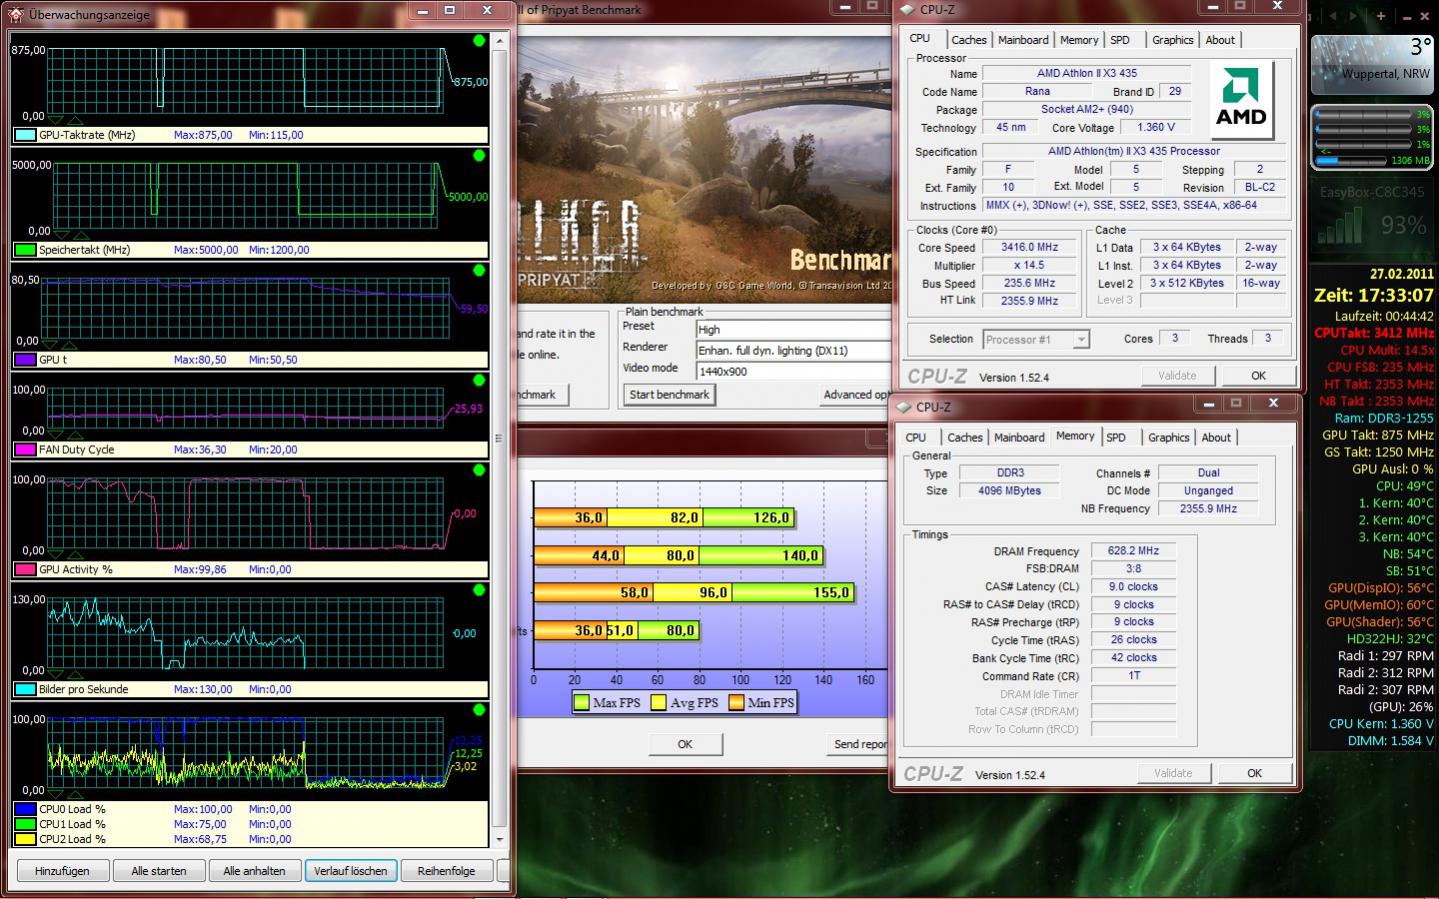Click the monitoring window scrollbar down arrow
This screenshot has width=1439, height=899.
coord(499,841)
